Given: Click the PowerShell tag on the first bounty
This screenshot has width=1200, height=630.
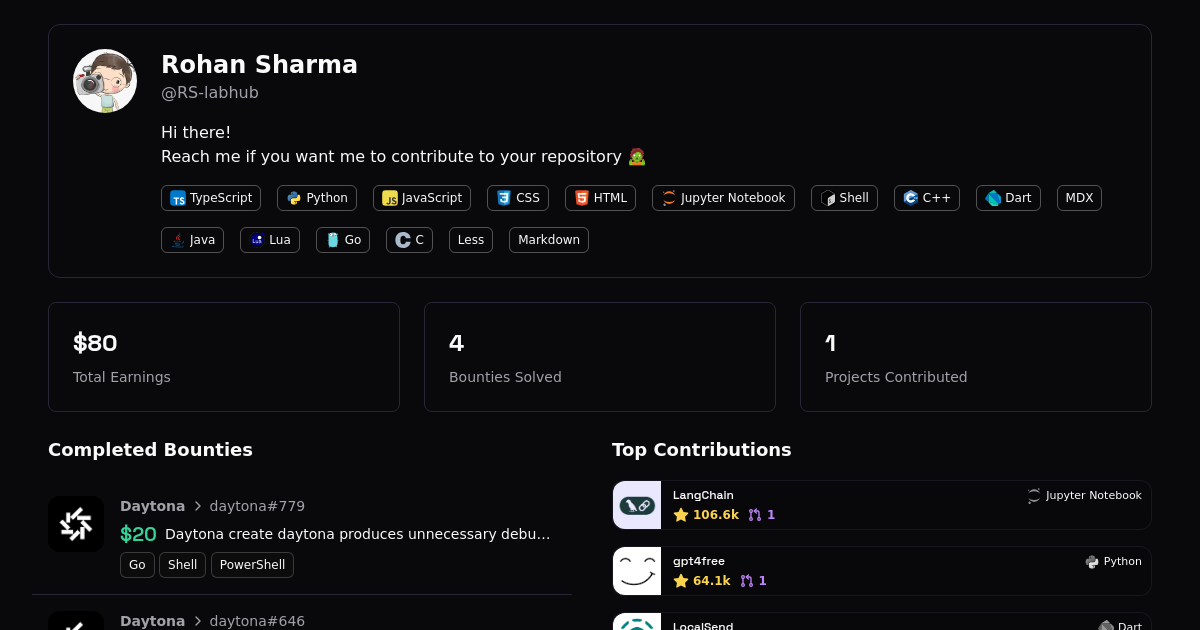Looking at the screenshot, I should click(252, 565).
